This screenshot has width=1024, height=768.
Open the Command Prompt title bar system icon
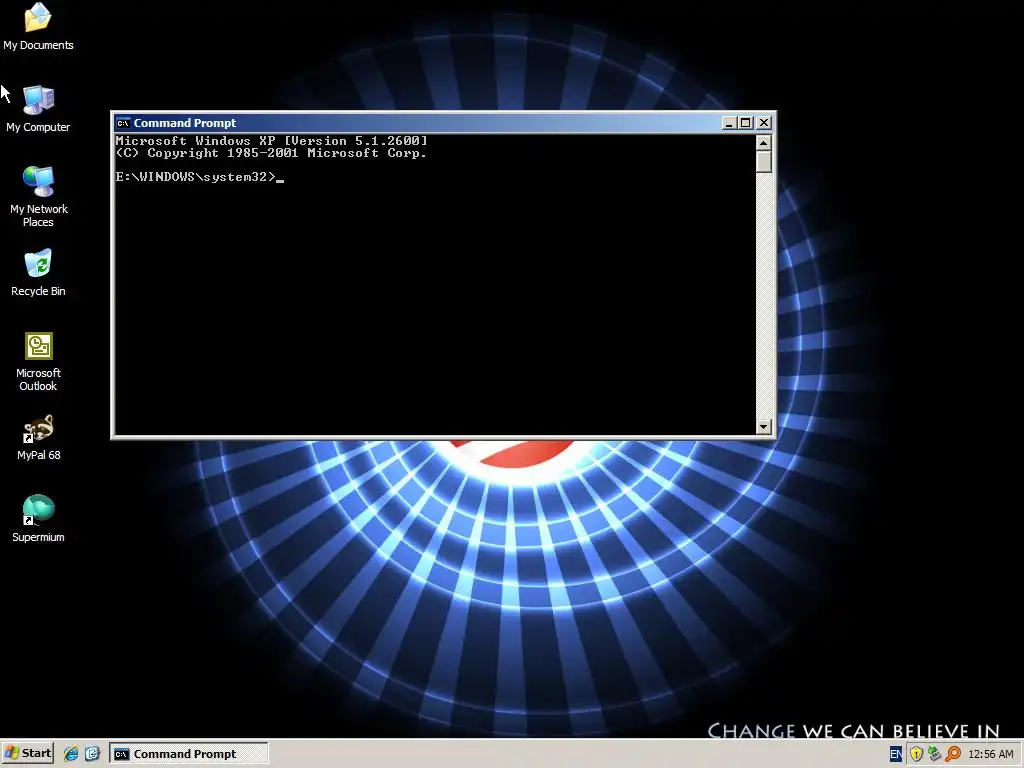coord(123,123)
